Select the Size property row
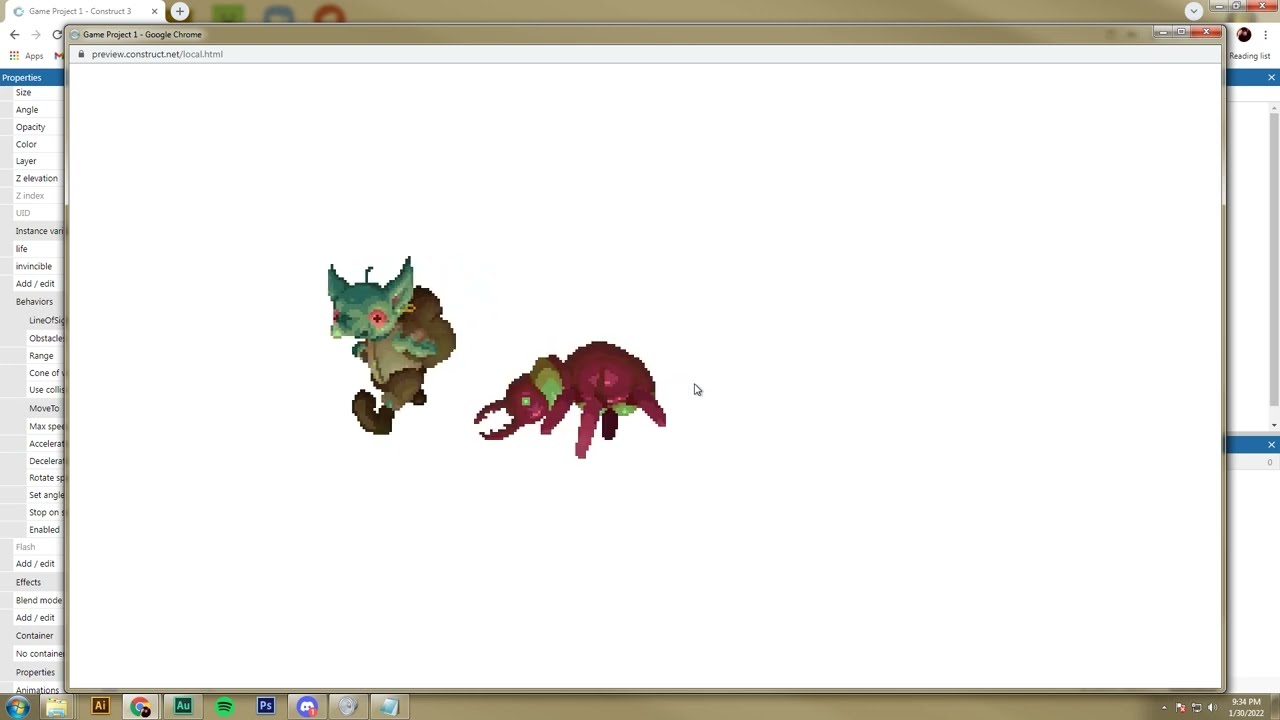 click(34, 92)
